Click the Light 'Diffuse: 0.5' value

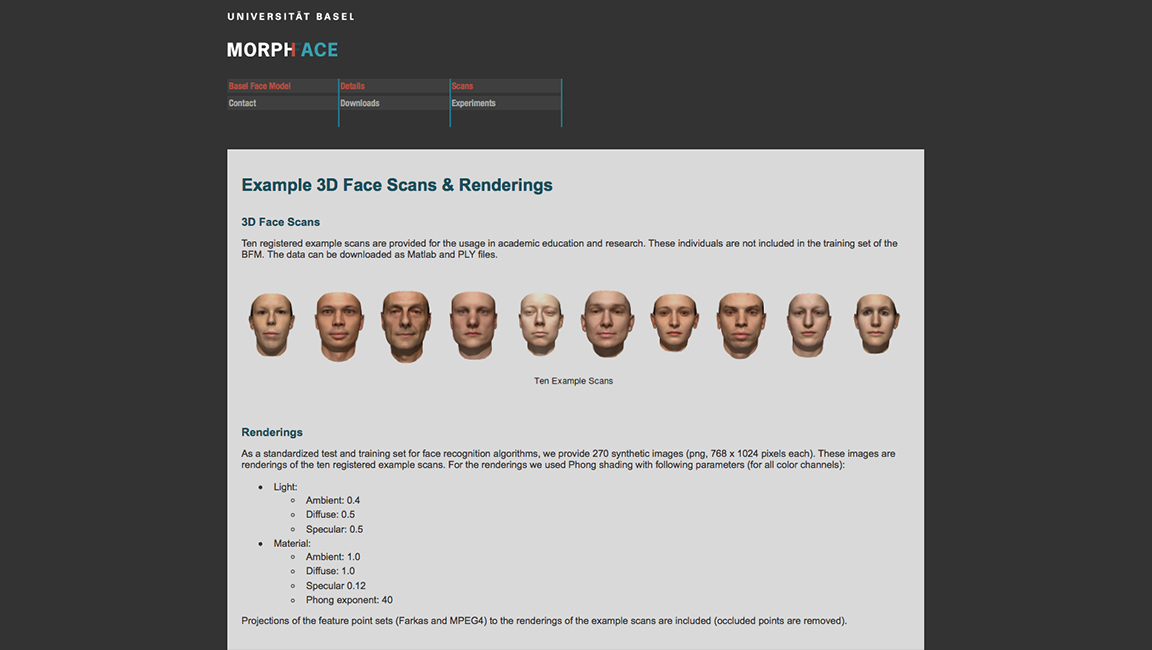coord(330,514)
